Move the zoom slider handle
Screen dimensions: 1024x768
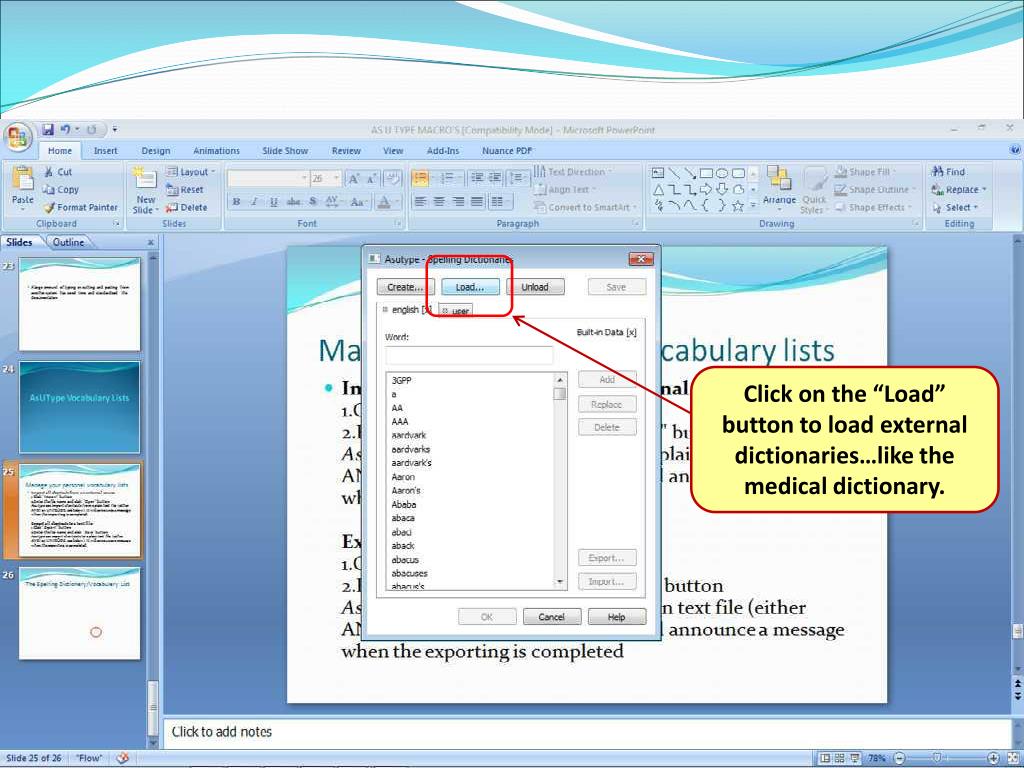point(938,758)
